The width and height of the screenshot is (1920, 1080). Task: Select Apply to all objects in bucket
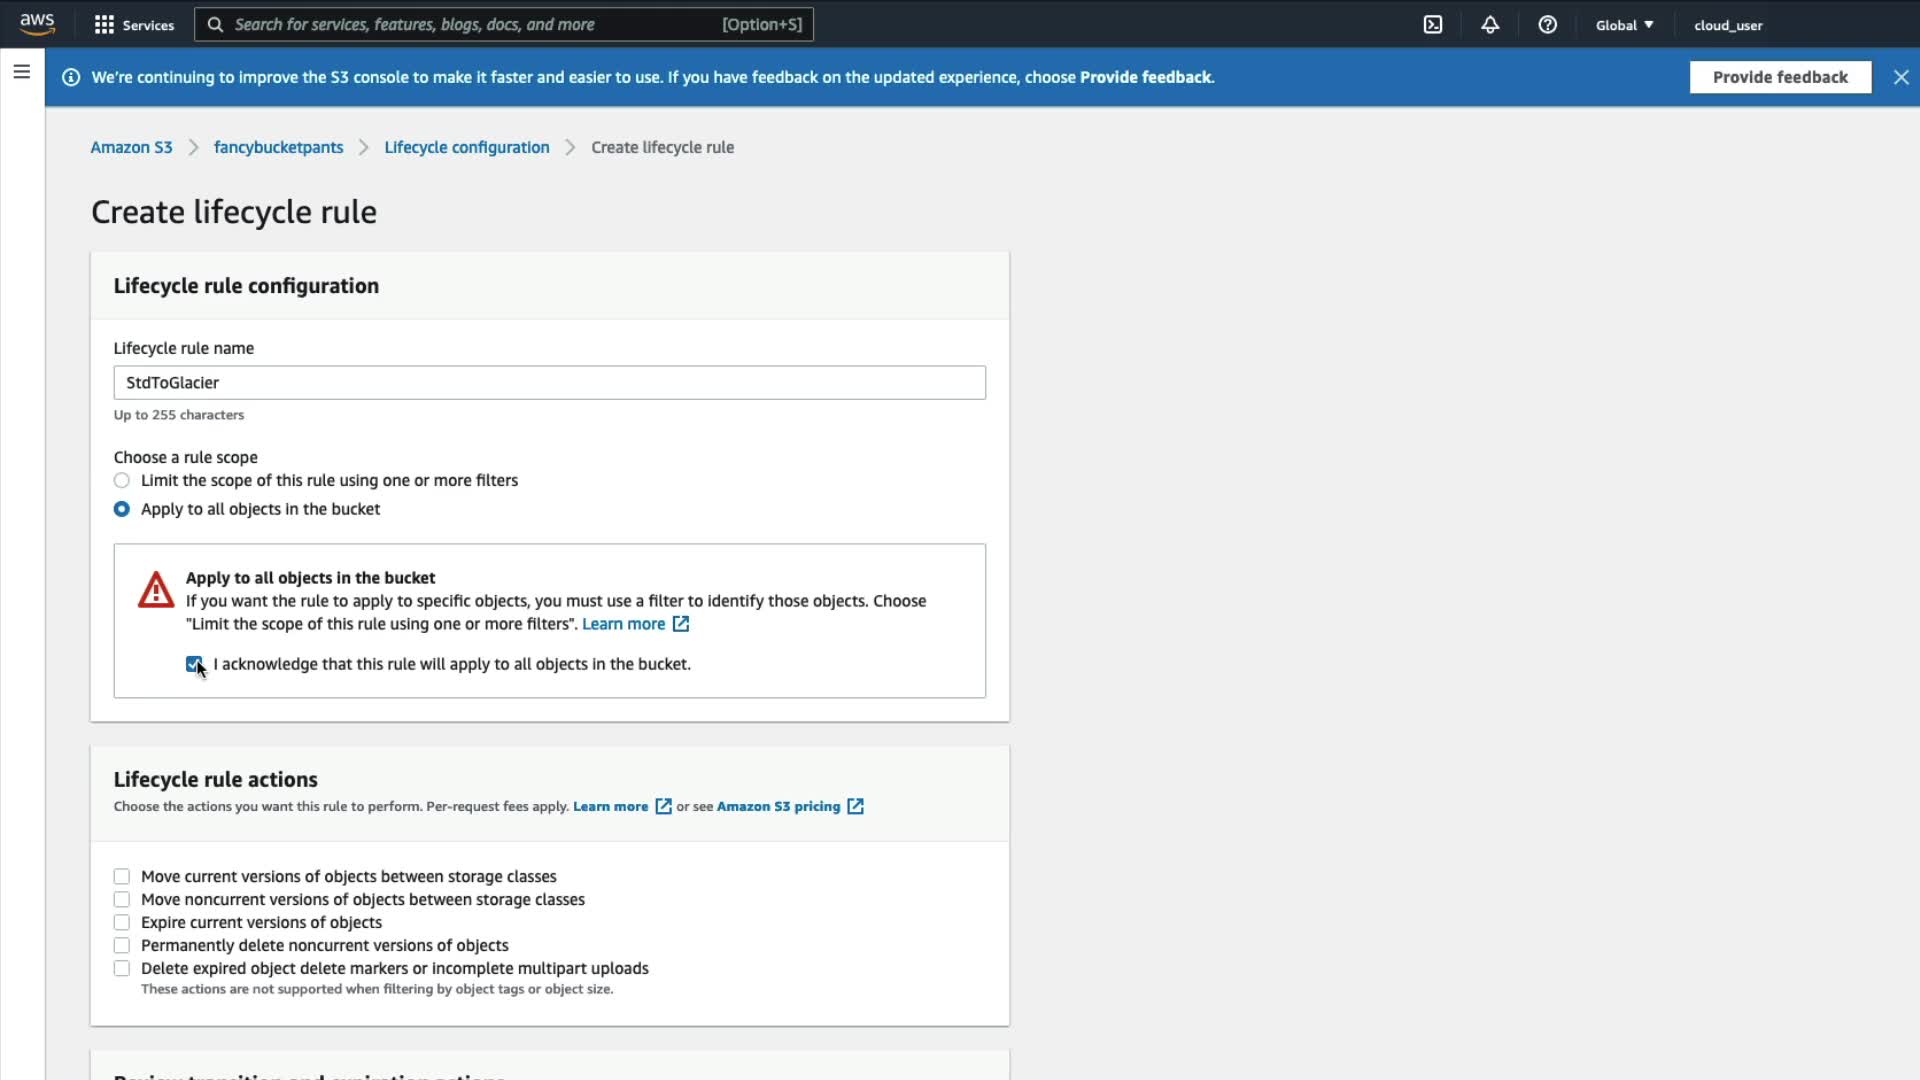(x=122, y=509)
